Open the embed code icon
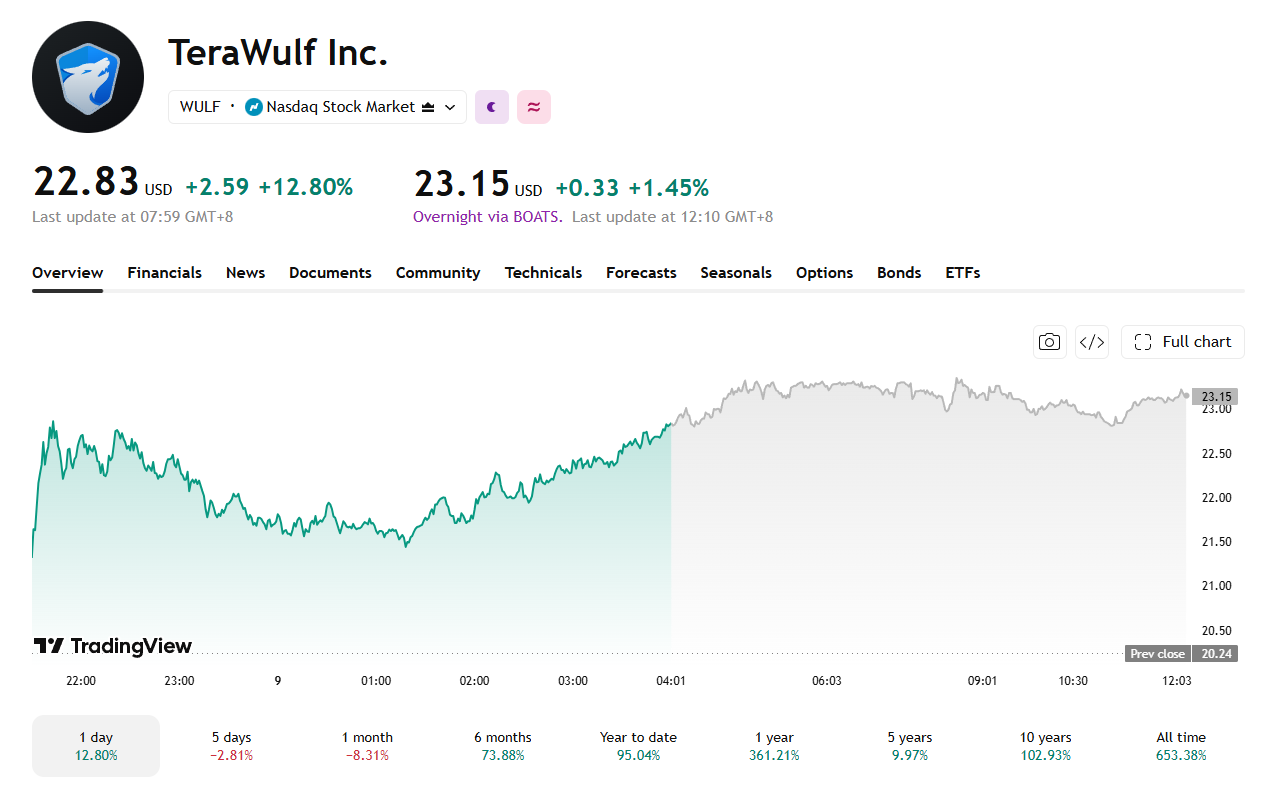1277x788 pixels. pyautogui.click(x=1091, y=342)
